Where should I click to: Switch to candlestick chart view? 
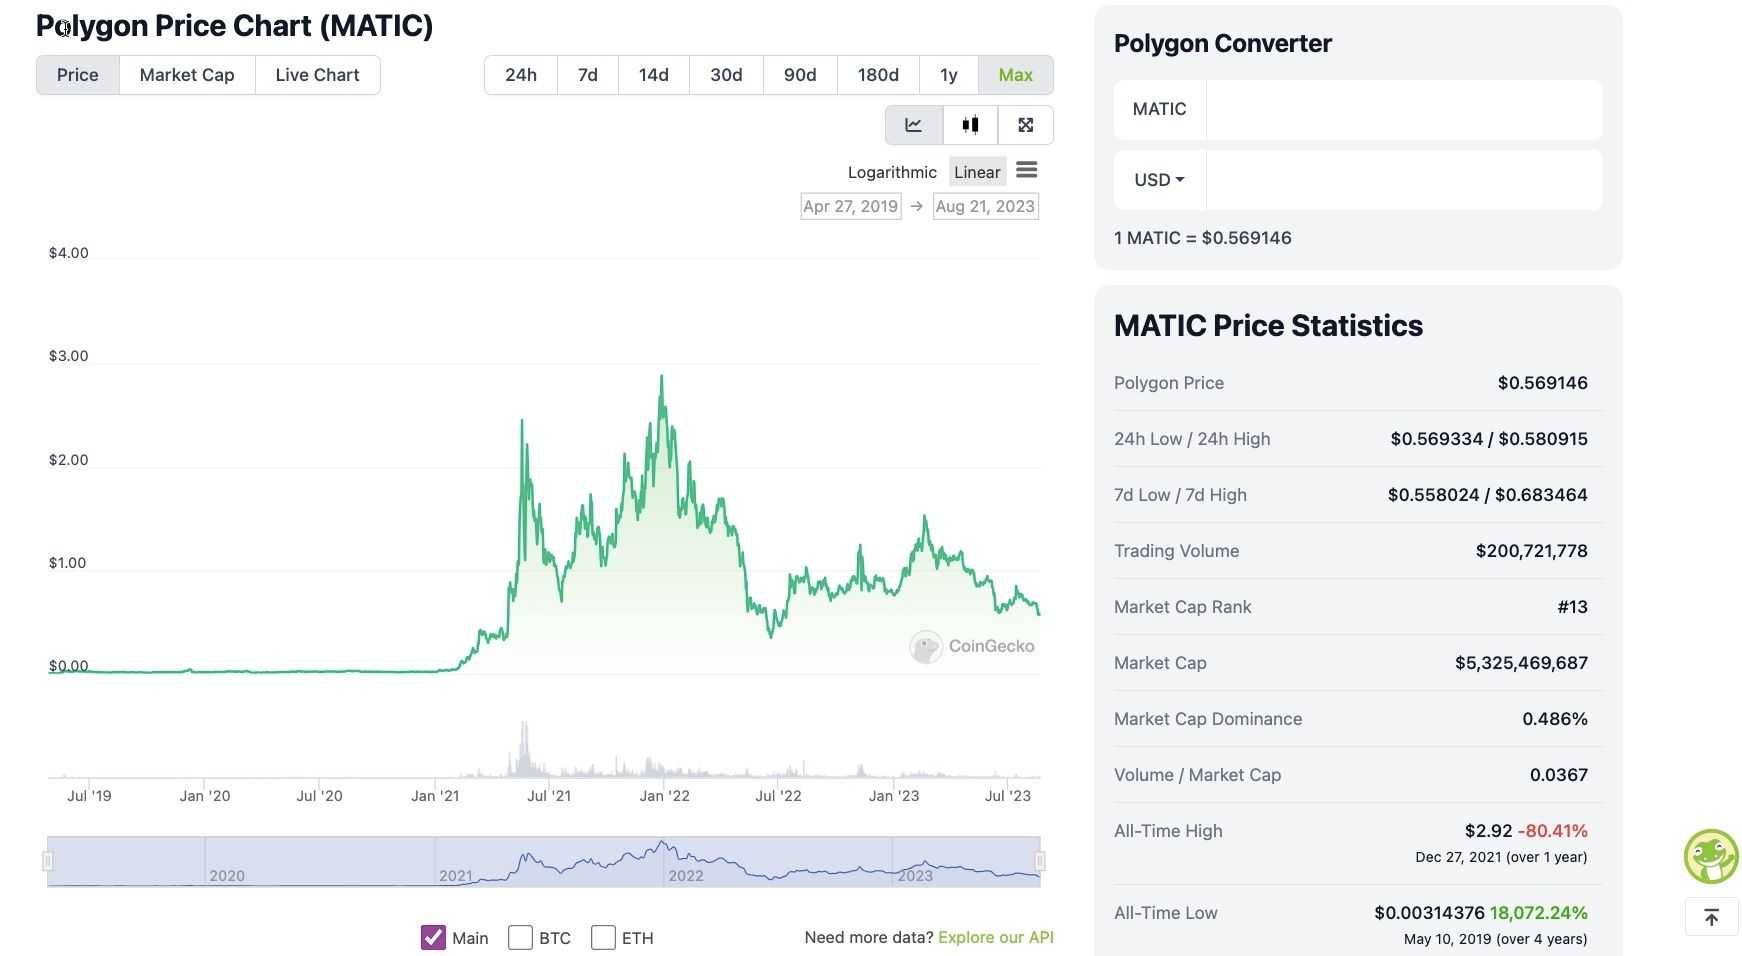[969, 124]
